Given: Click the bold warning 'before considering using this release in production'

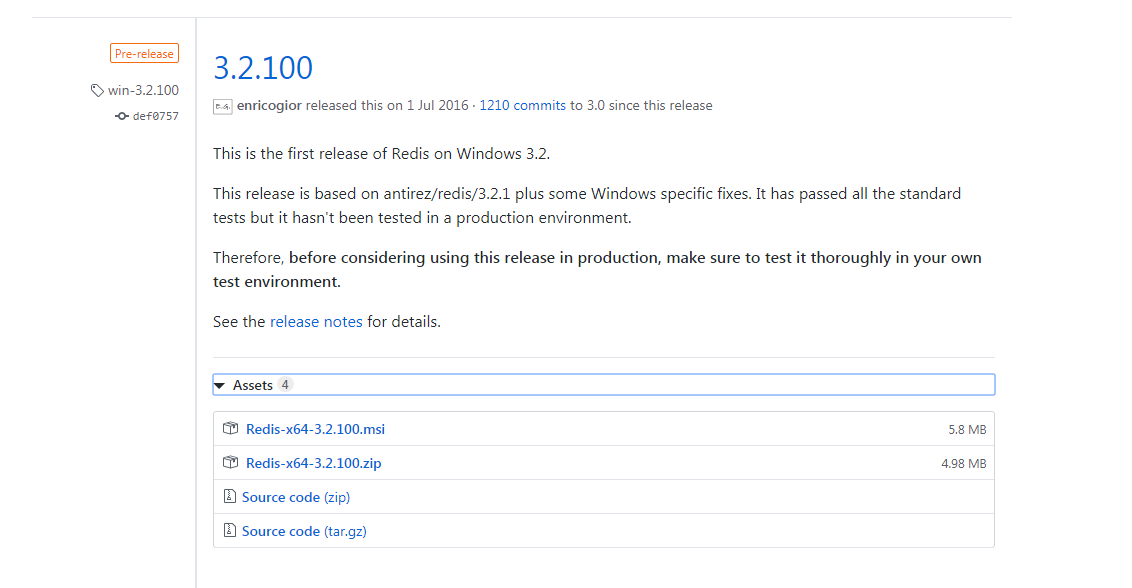Looking at the screenshot, I should click(474, 258).
